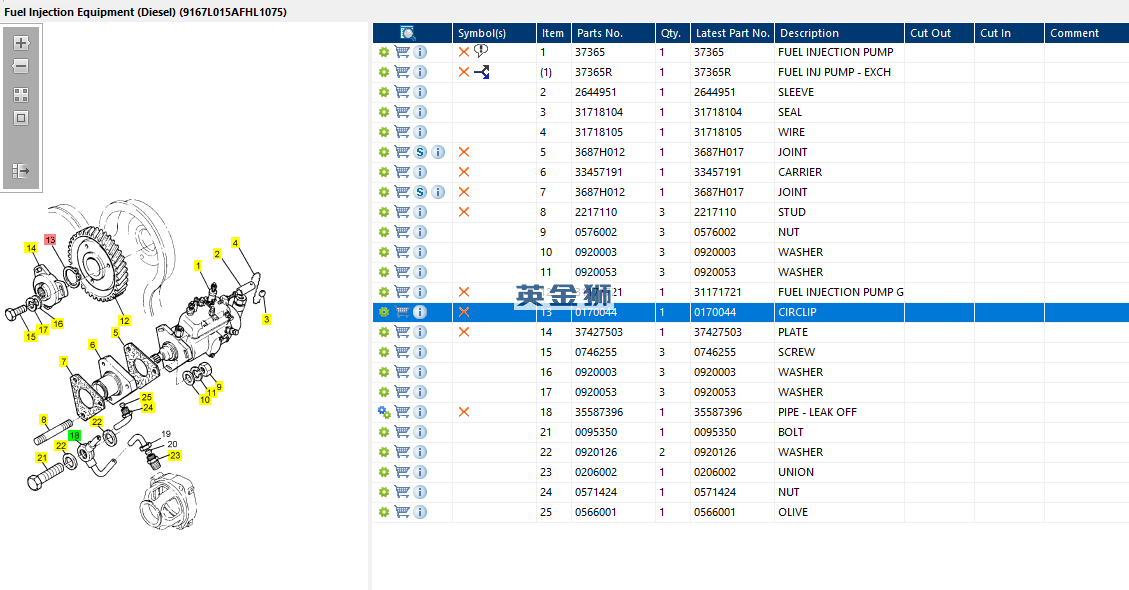Click the single square fit-view icon

click(x=20, y=118)
